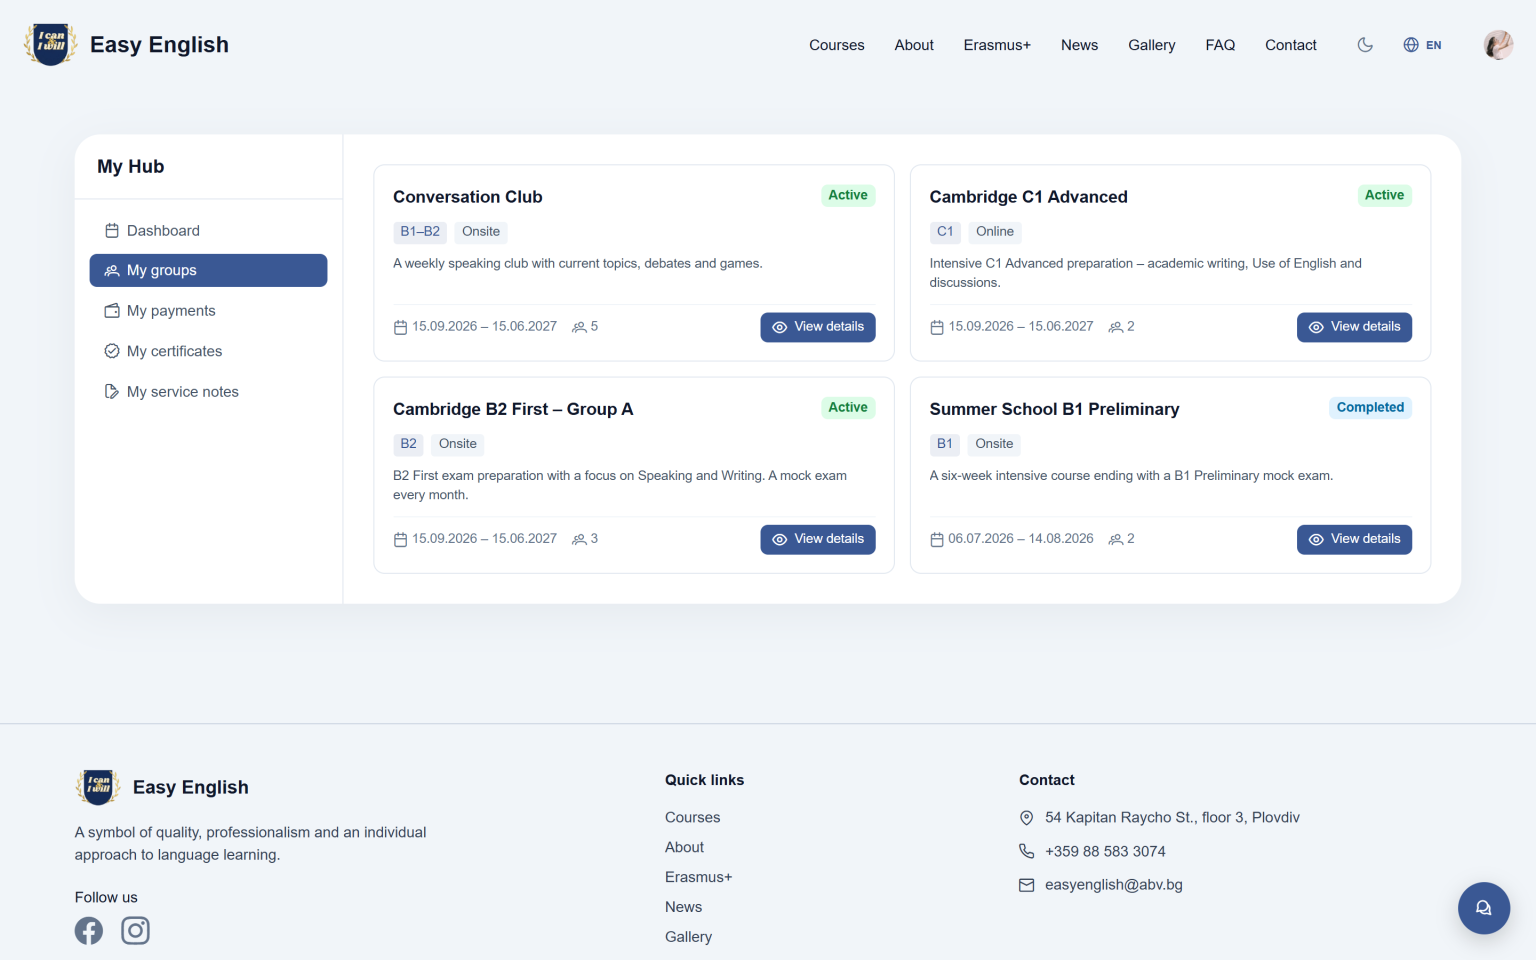1536x960 pixels.
Task: Click the B1–B2 level tag
Action: coord(420,232)
